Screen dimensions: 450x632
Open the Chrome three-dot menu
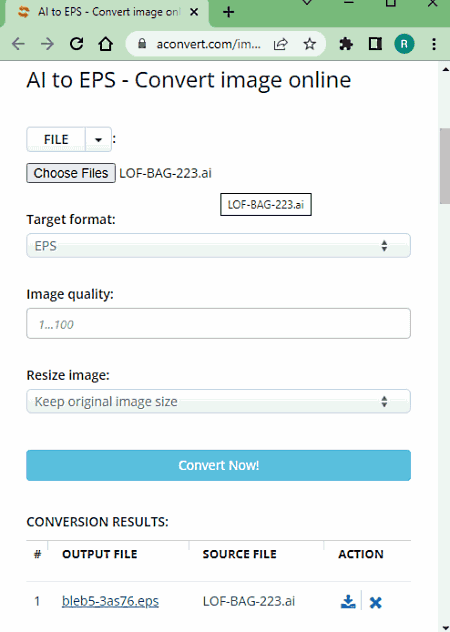pyautogui.click(x=434, y=44)
